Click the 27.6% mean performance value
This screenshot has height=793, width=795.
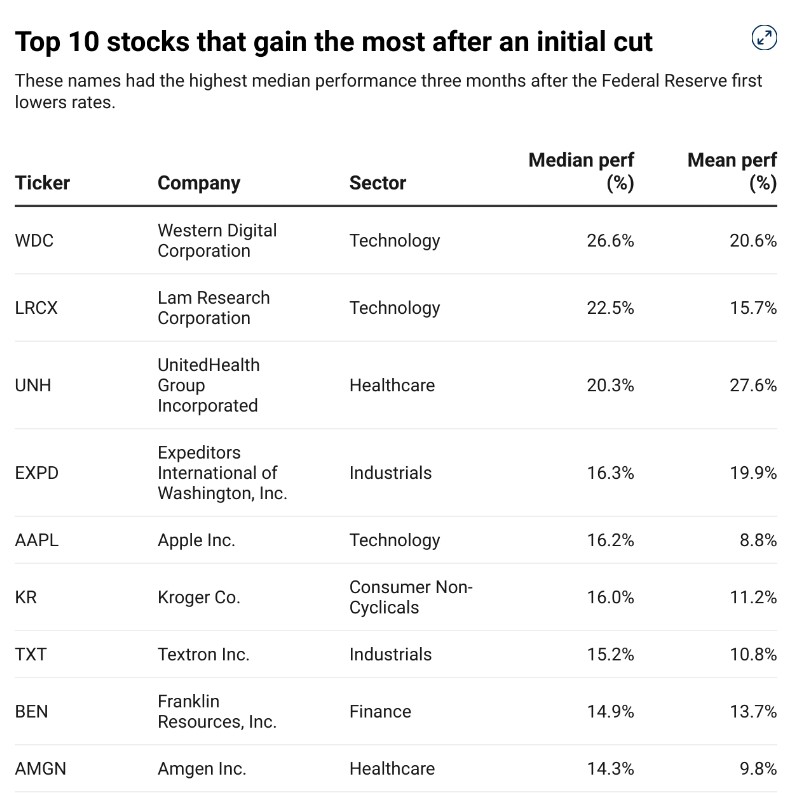click(753, 386)
